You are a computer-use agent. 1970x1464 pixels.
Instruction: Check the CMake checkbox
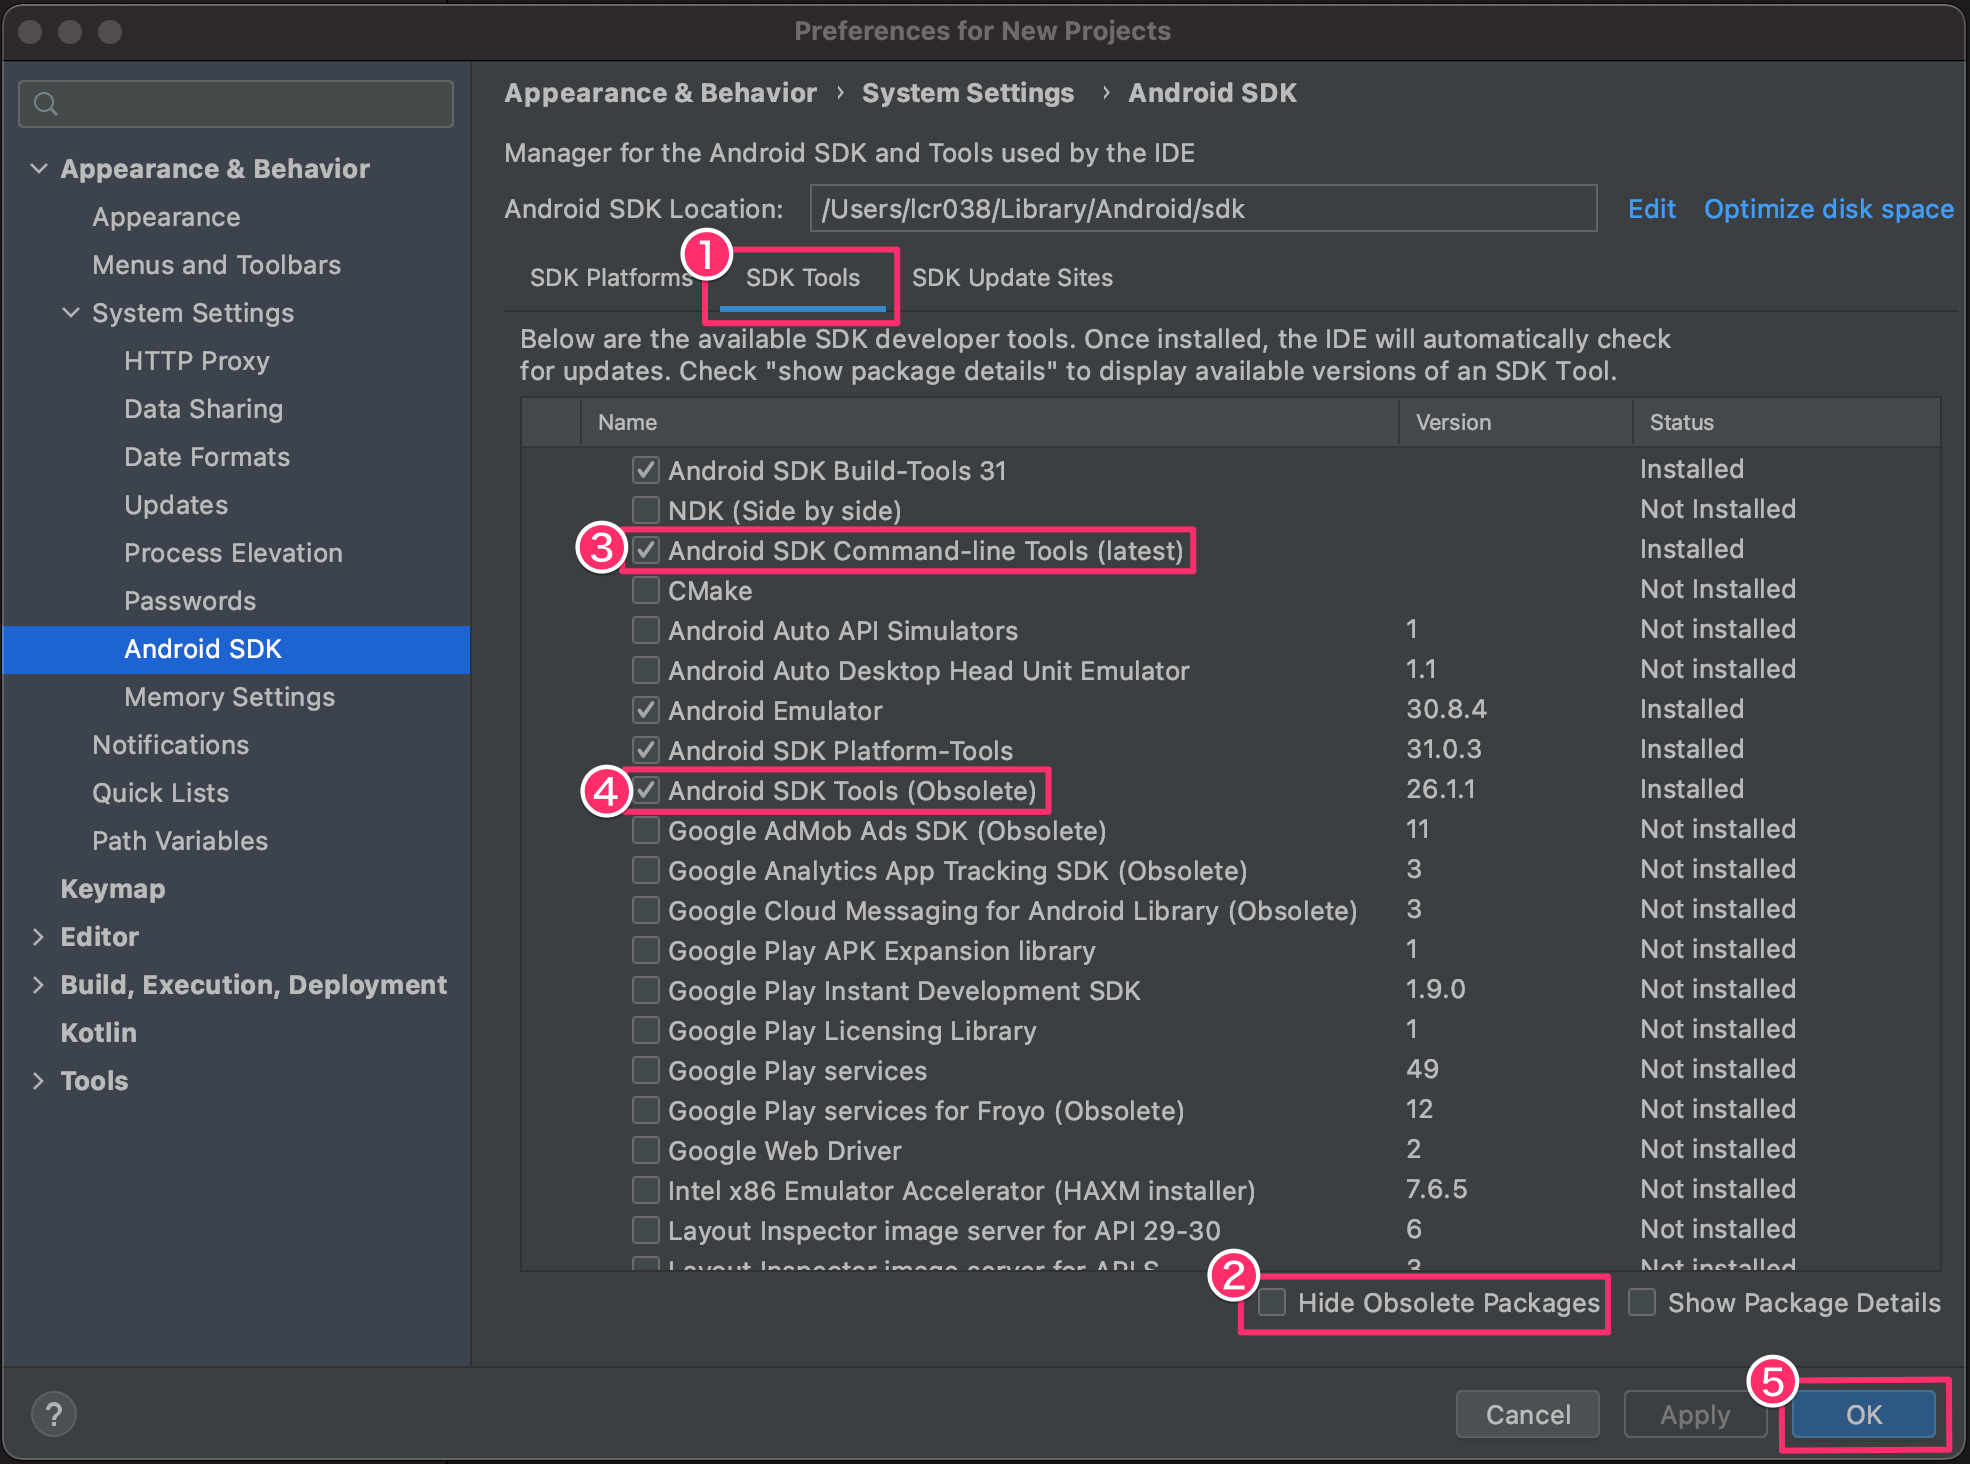click(646, 590)
